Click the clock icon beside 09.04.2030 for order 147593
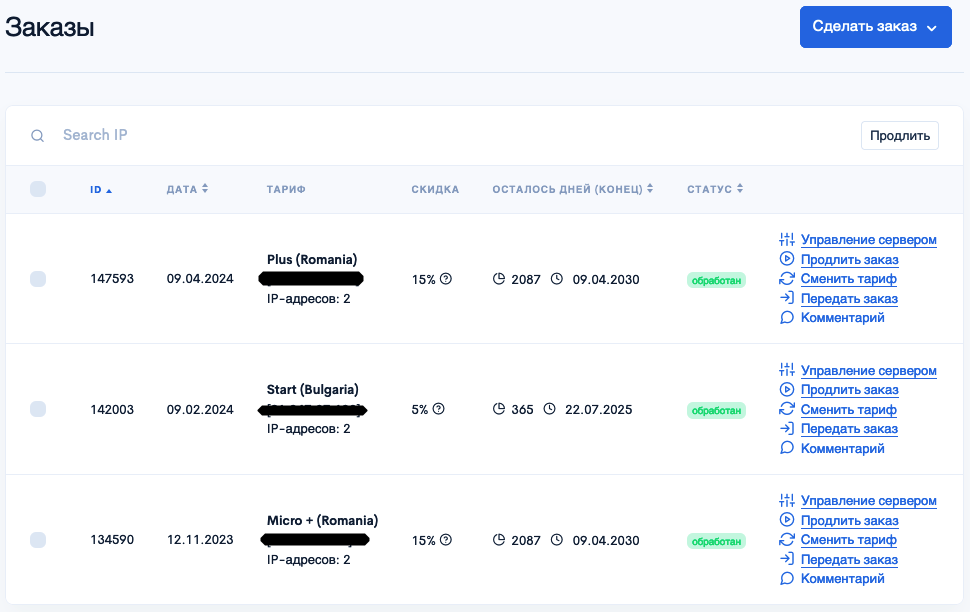Image resolution: width=970 pixels, height=612 pixels. (x=557, y=279)
